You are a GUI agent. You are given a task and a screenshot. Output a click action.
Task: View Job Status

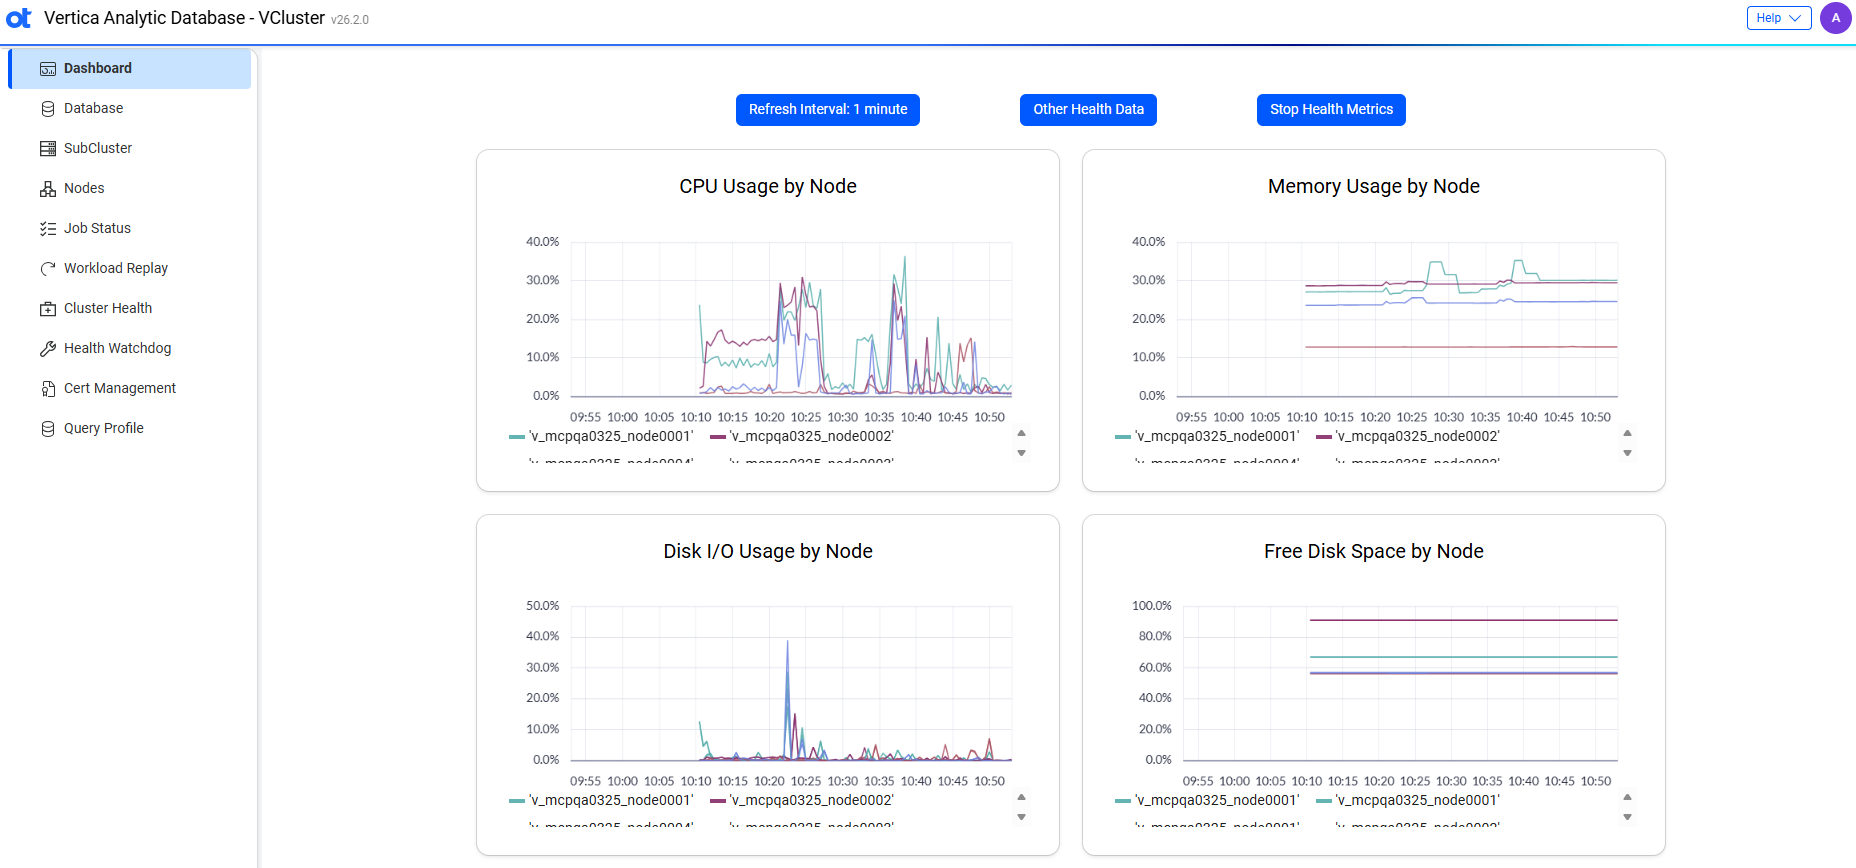click(x=130, y=228)
